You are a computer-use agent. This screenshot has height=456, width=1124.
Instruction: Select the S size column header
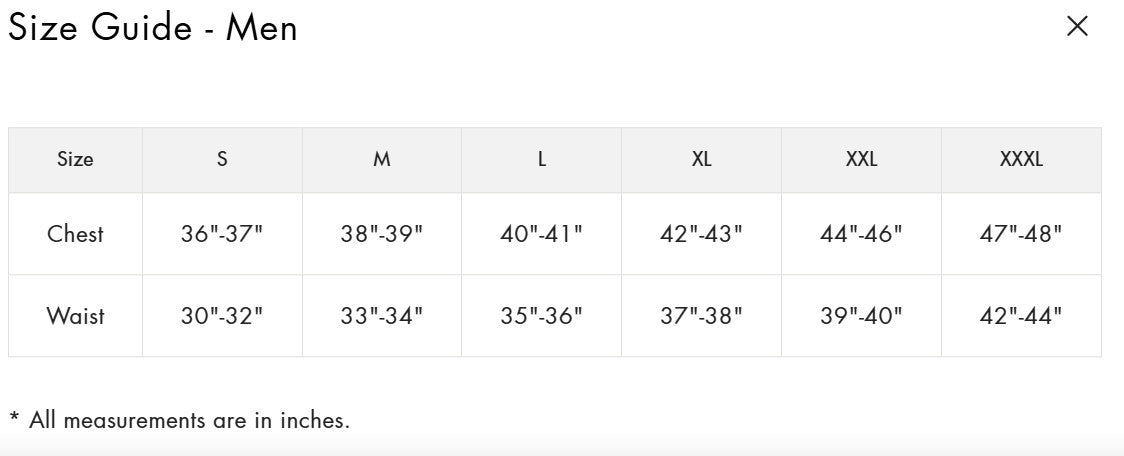pos(222,159)
